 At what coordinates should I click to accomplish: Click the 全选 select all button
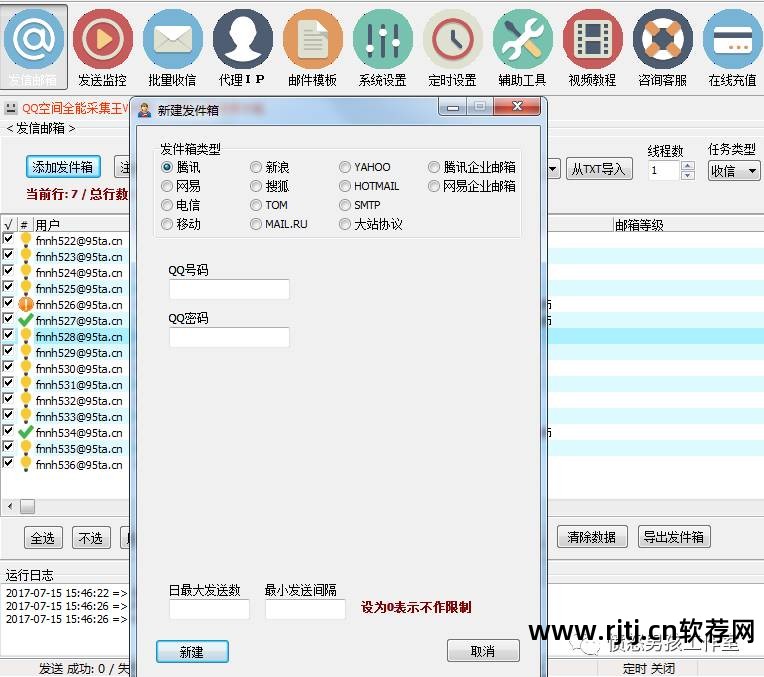coord(43,538)
